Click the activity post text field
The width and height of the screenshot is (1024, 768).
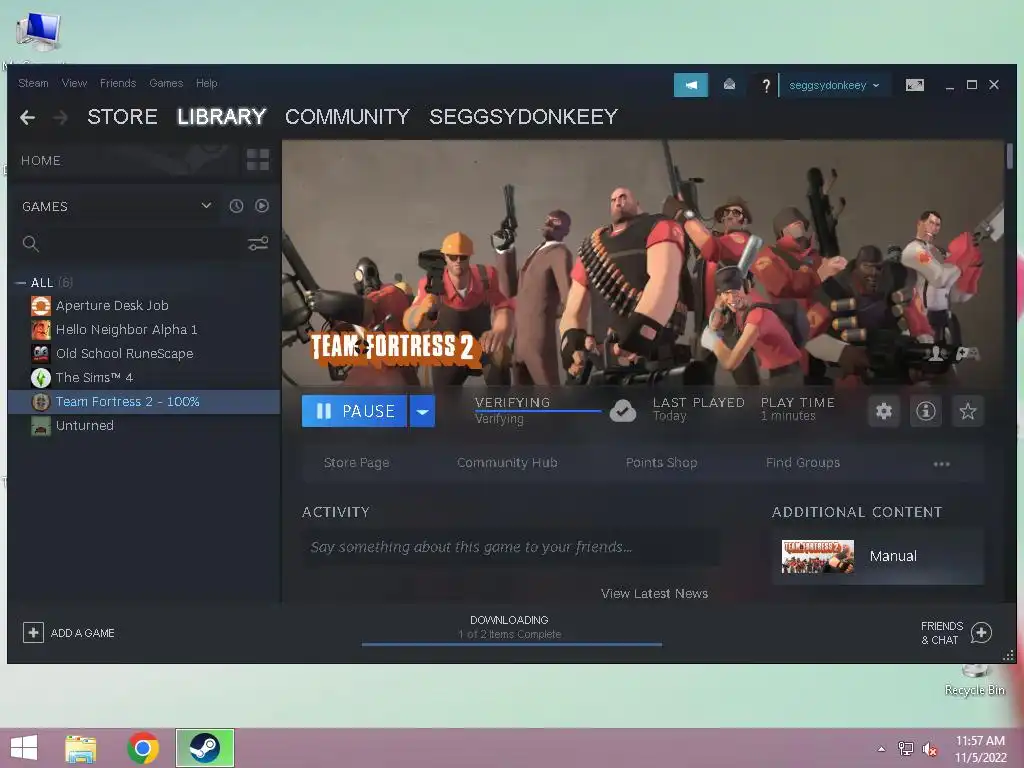511,547
